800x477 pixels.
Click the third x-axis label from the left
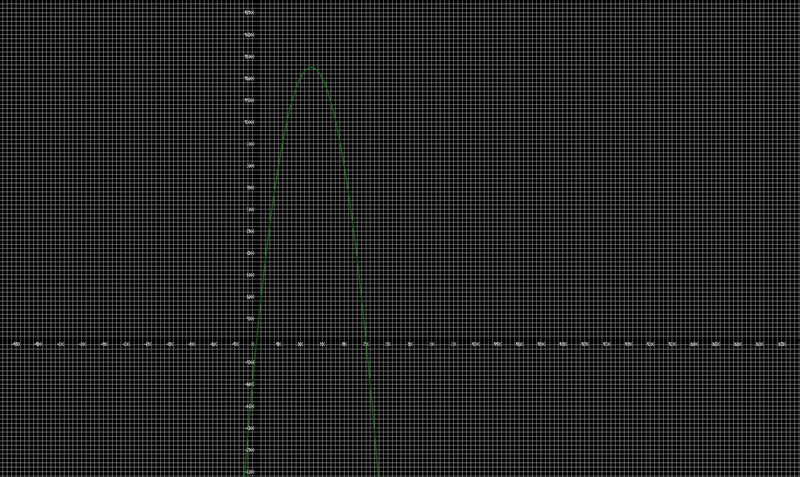61,344
